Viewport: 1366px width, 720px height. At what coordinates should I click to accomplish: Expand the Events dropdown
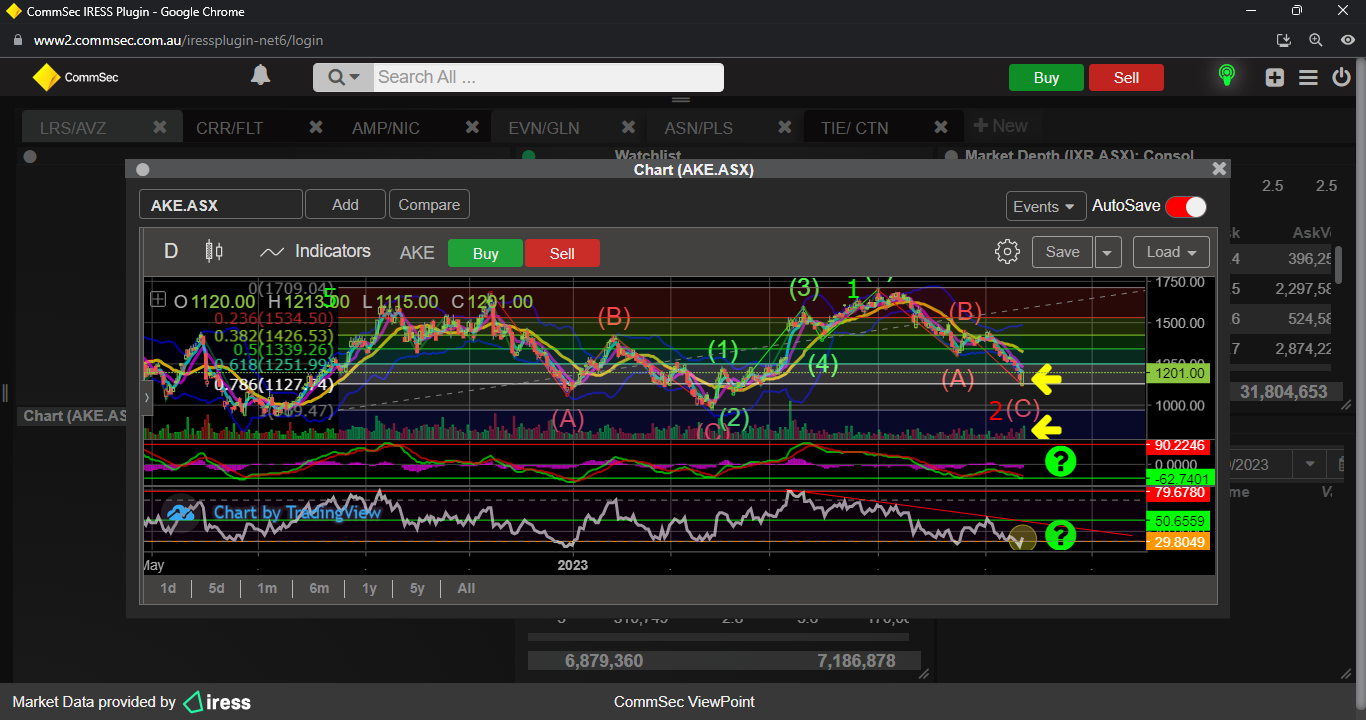(x=1045, y=206)
